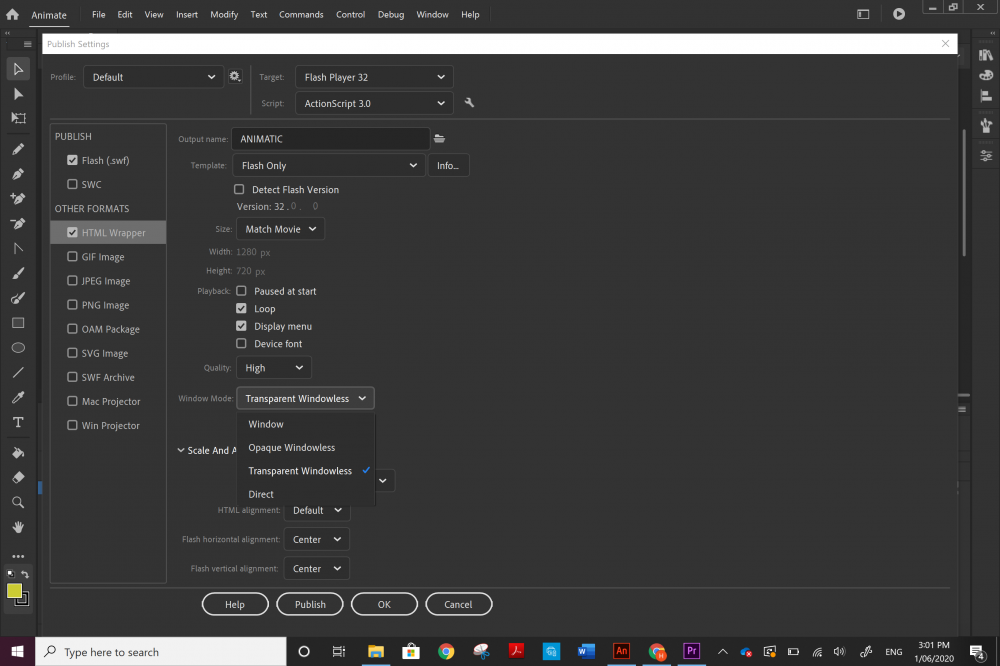Enable the JPEG Image checkbox
Image resolution: width=1000 pixels, height=666 pixels.
pos(72,281)
